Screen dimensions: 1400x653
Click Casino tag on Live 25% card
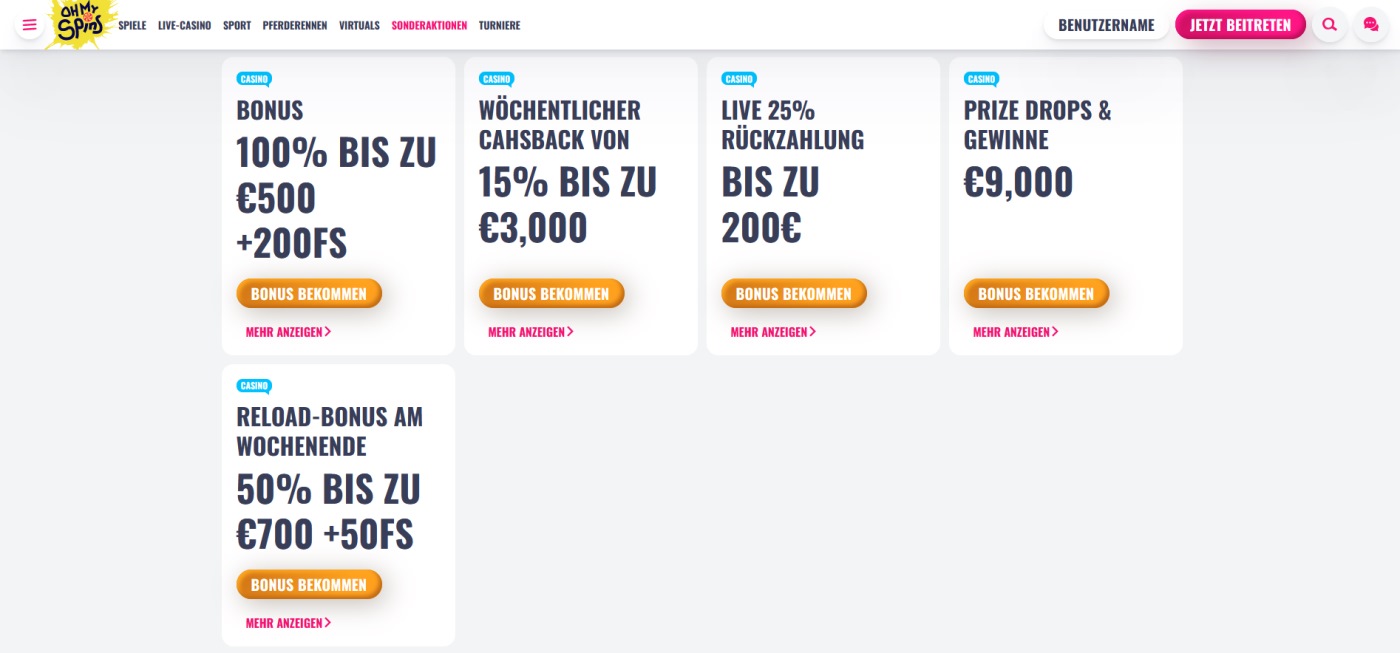pyautogui.click(x=739, y=79)
